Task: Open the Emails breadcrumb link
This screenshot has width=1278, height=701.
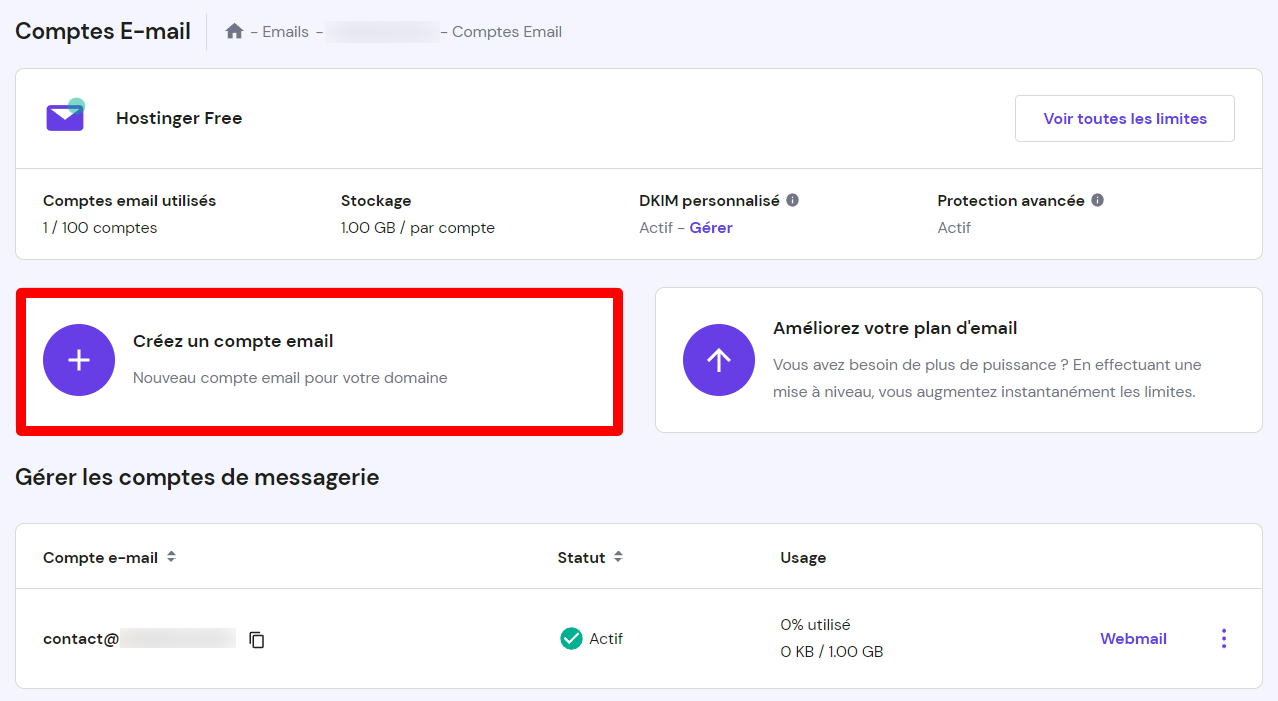Action: point(285,31)
